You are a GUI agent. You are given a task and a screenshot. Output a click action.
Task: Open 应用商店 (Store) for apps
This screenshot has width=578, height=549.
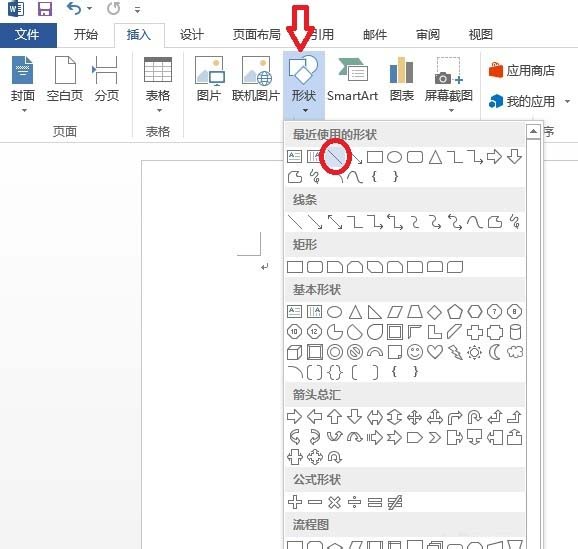pos(522,70)
